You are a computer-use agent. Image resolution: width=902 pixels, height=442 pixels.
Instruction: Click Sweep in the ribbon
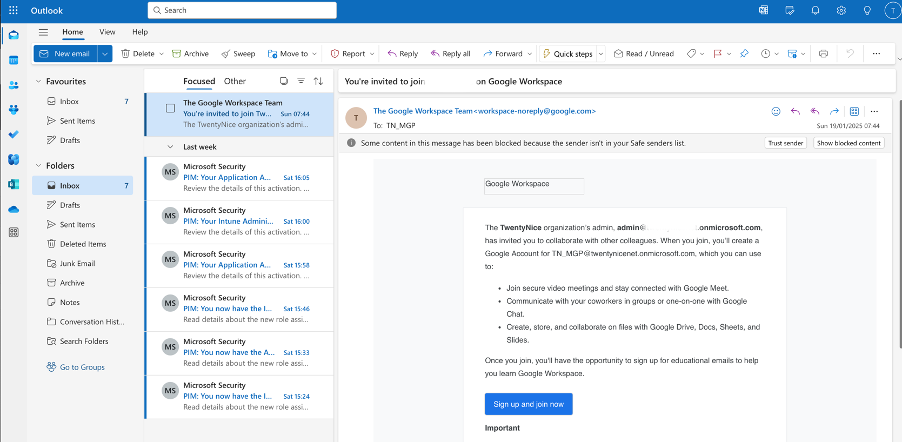pyautogui.click(x=238, y=54)
